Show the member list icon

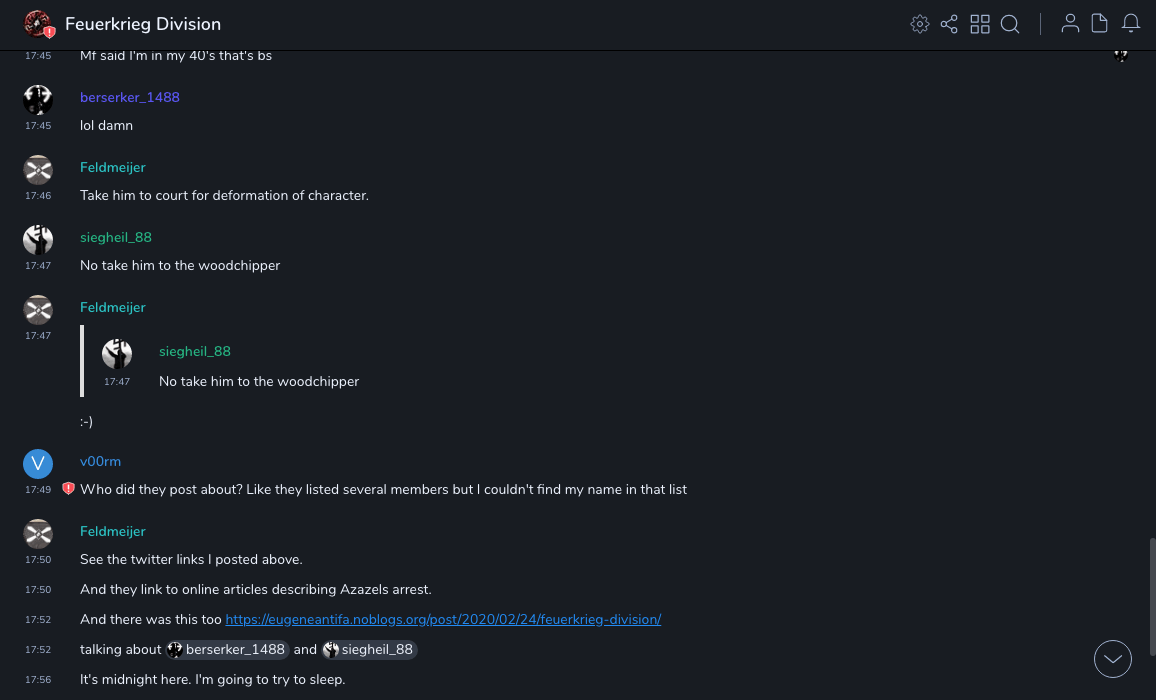(1070, 24)
